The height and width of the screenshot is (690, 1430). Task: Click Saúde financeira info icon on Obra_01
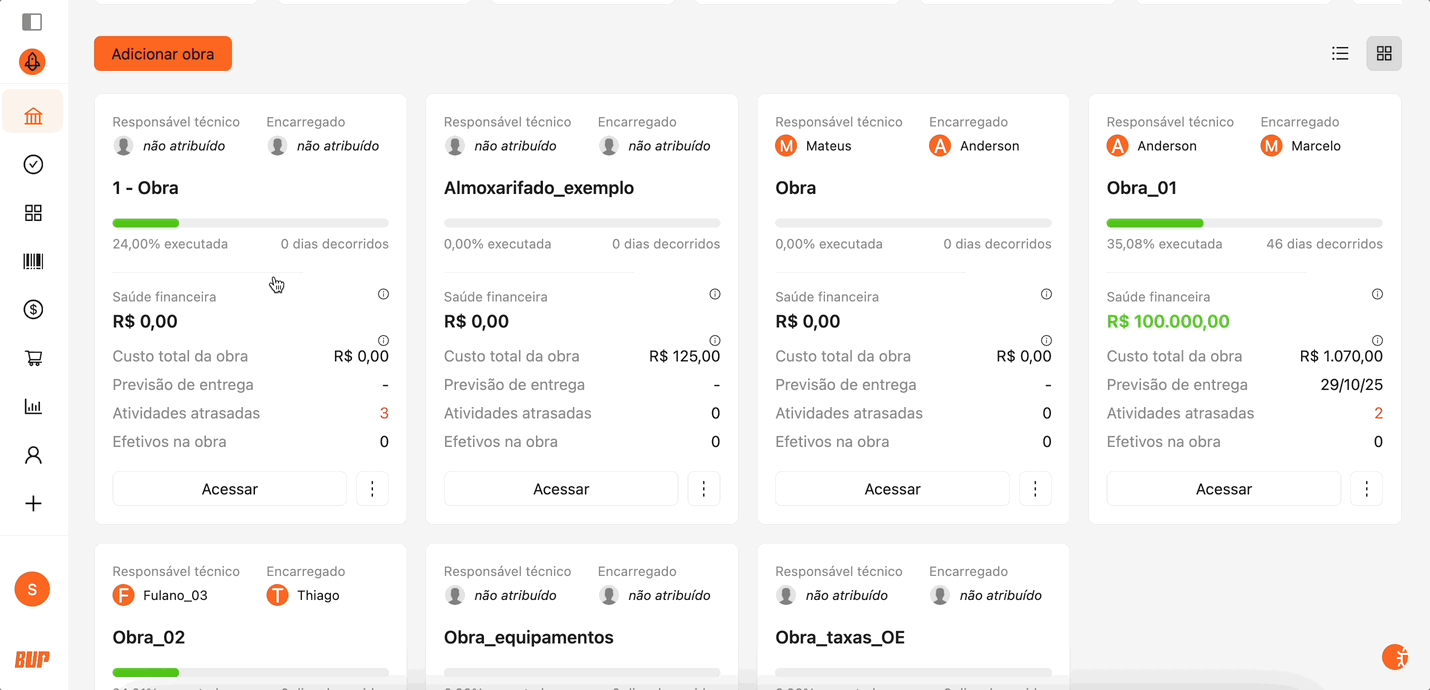1377,294
